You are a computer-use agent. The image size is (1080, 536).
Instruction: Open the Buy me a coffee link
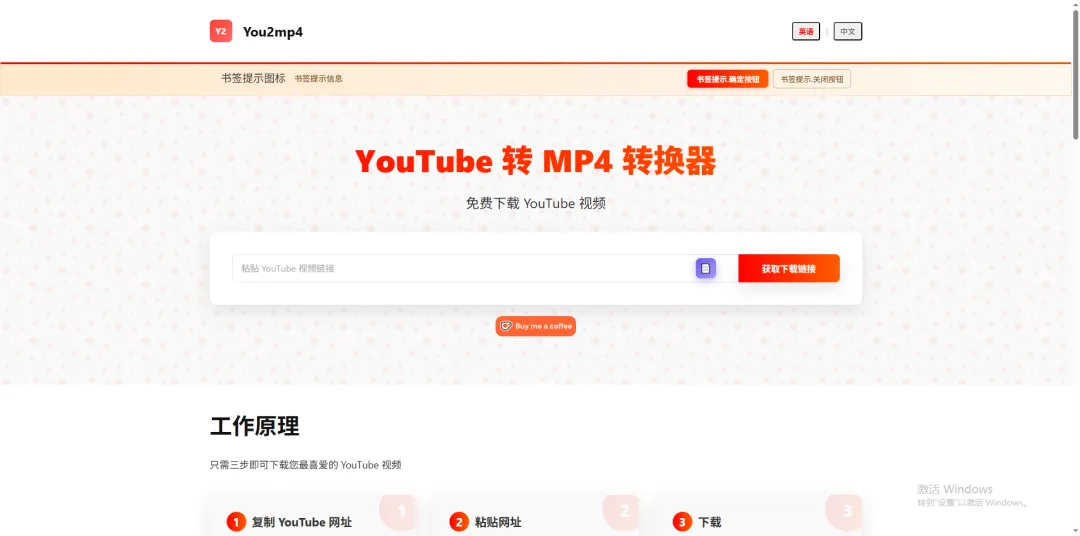point(536,326)
